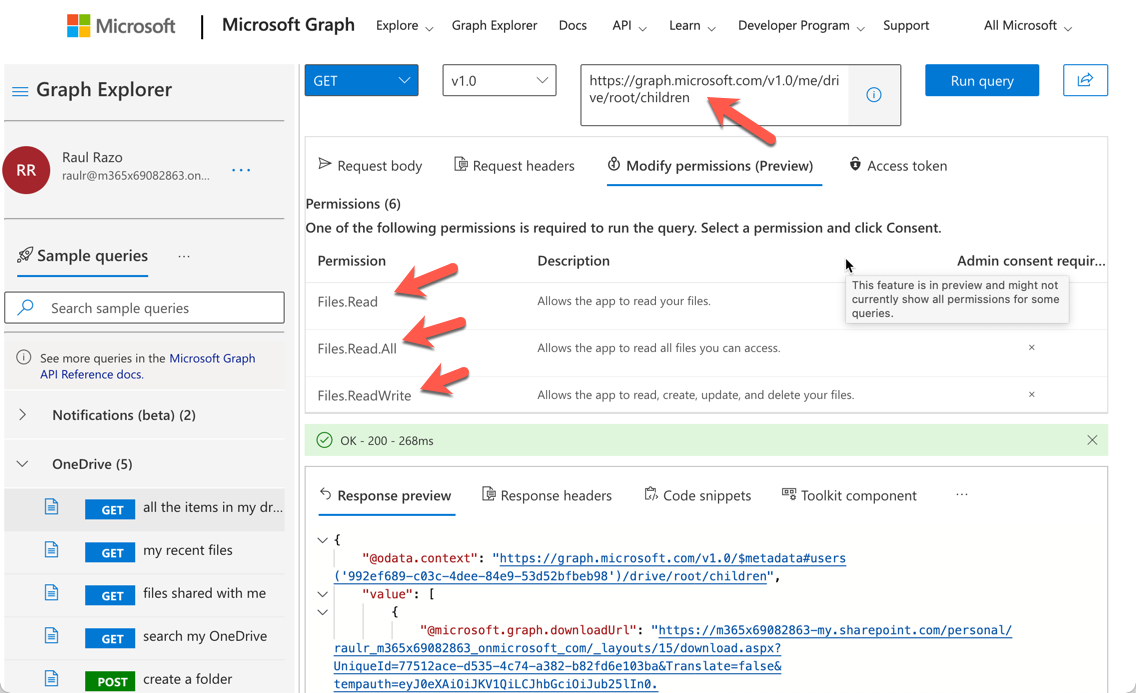Select the POST 'create a folder' sample query
1136x693 pixels.
pos(145,678)
